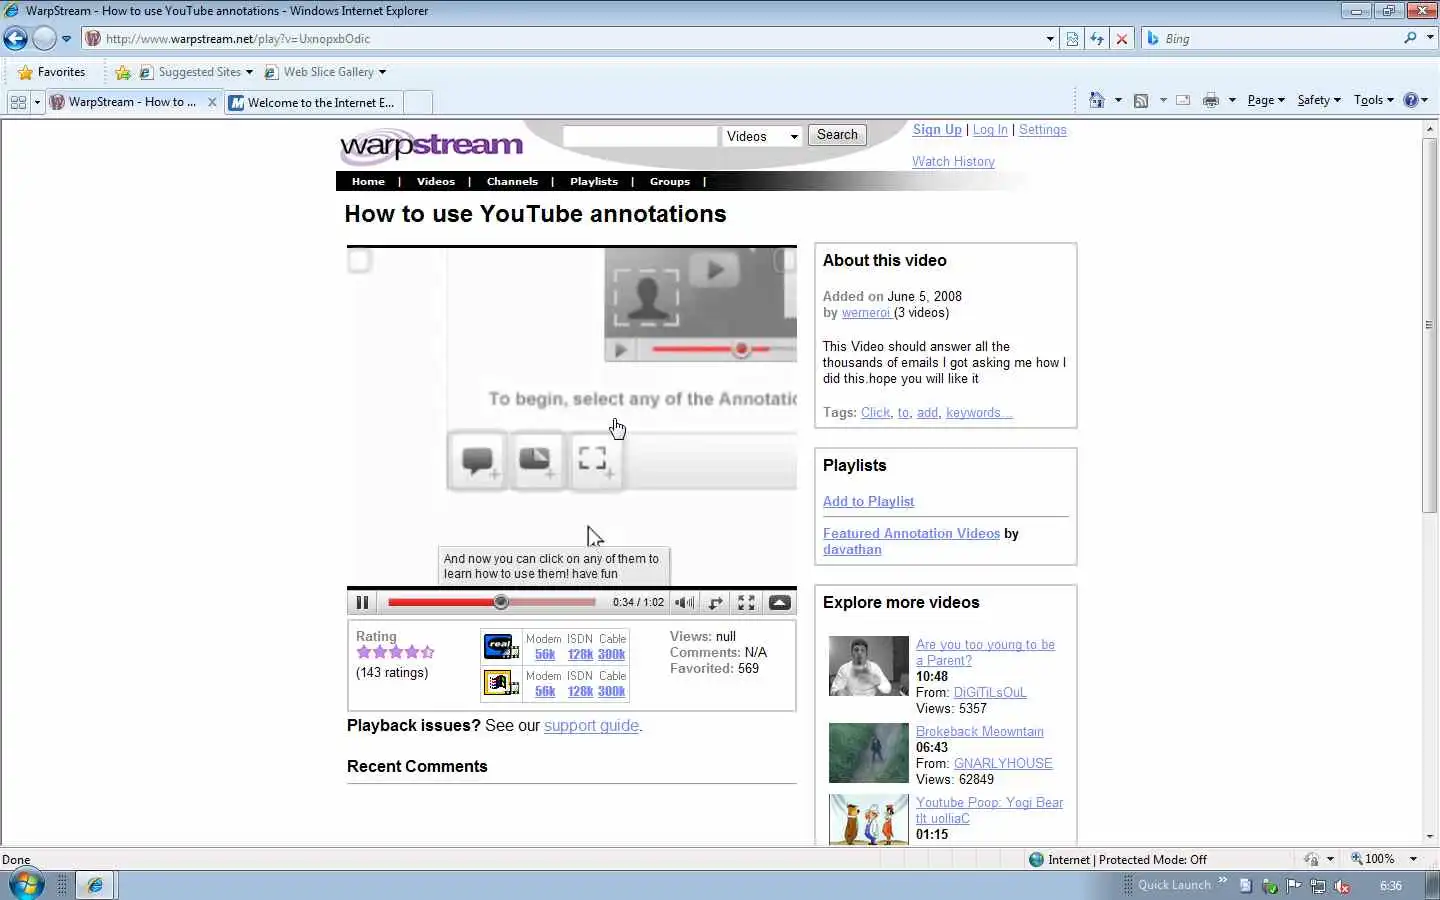Click the note annotation icon in the video

(535, 460)
